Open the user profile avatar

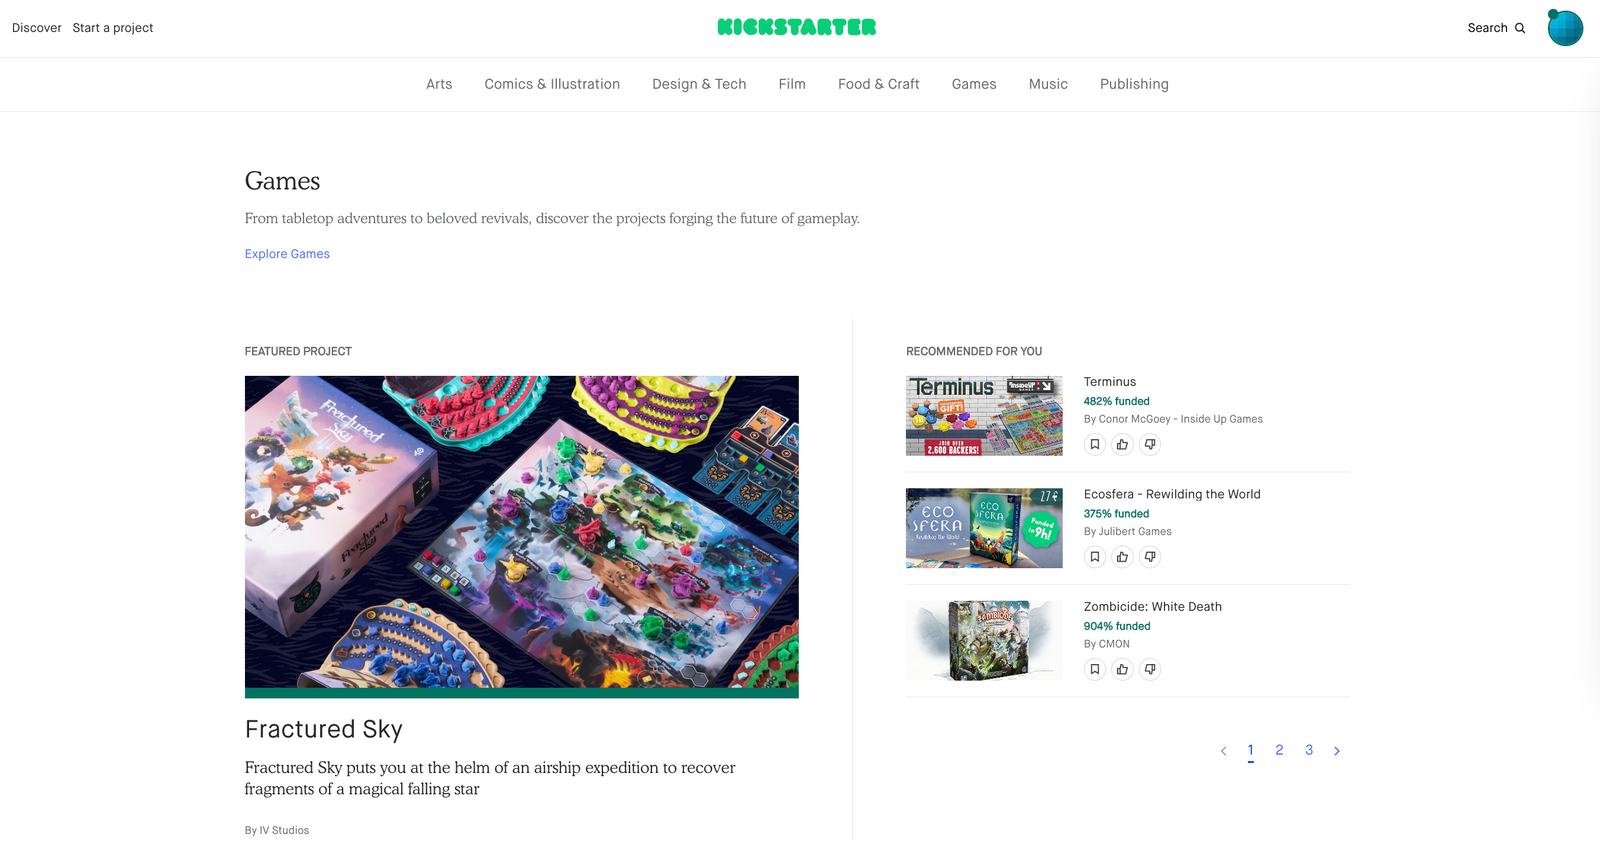1565,28
